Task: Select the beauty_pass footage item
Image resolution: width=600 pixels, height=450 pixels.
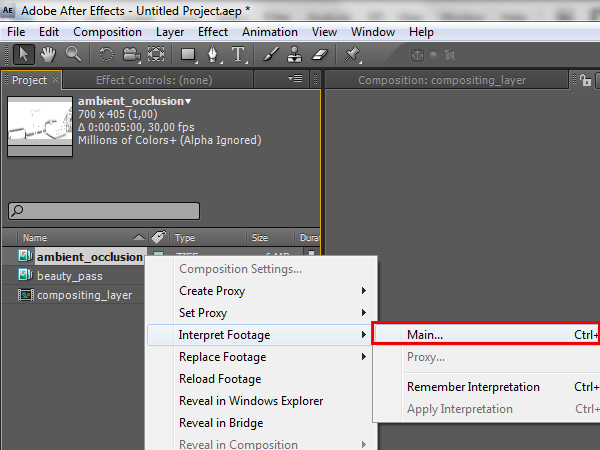Action: click(x=69, y=276)
